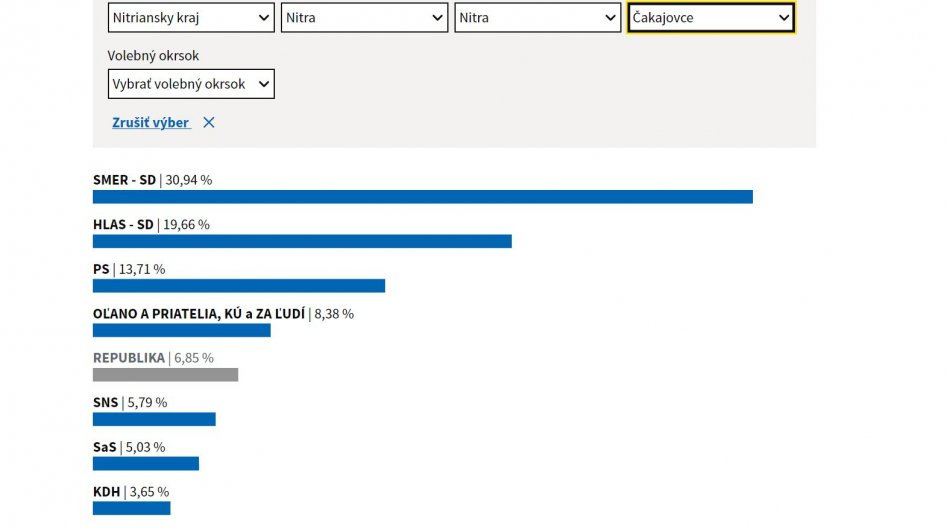Click the HLAS - SD party label

pyautogui.click(x=123, y=225)
